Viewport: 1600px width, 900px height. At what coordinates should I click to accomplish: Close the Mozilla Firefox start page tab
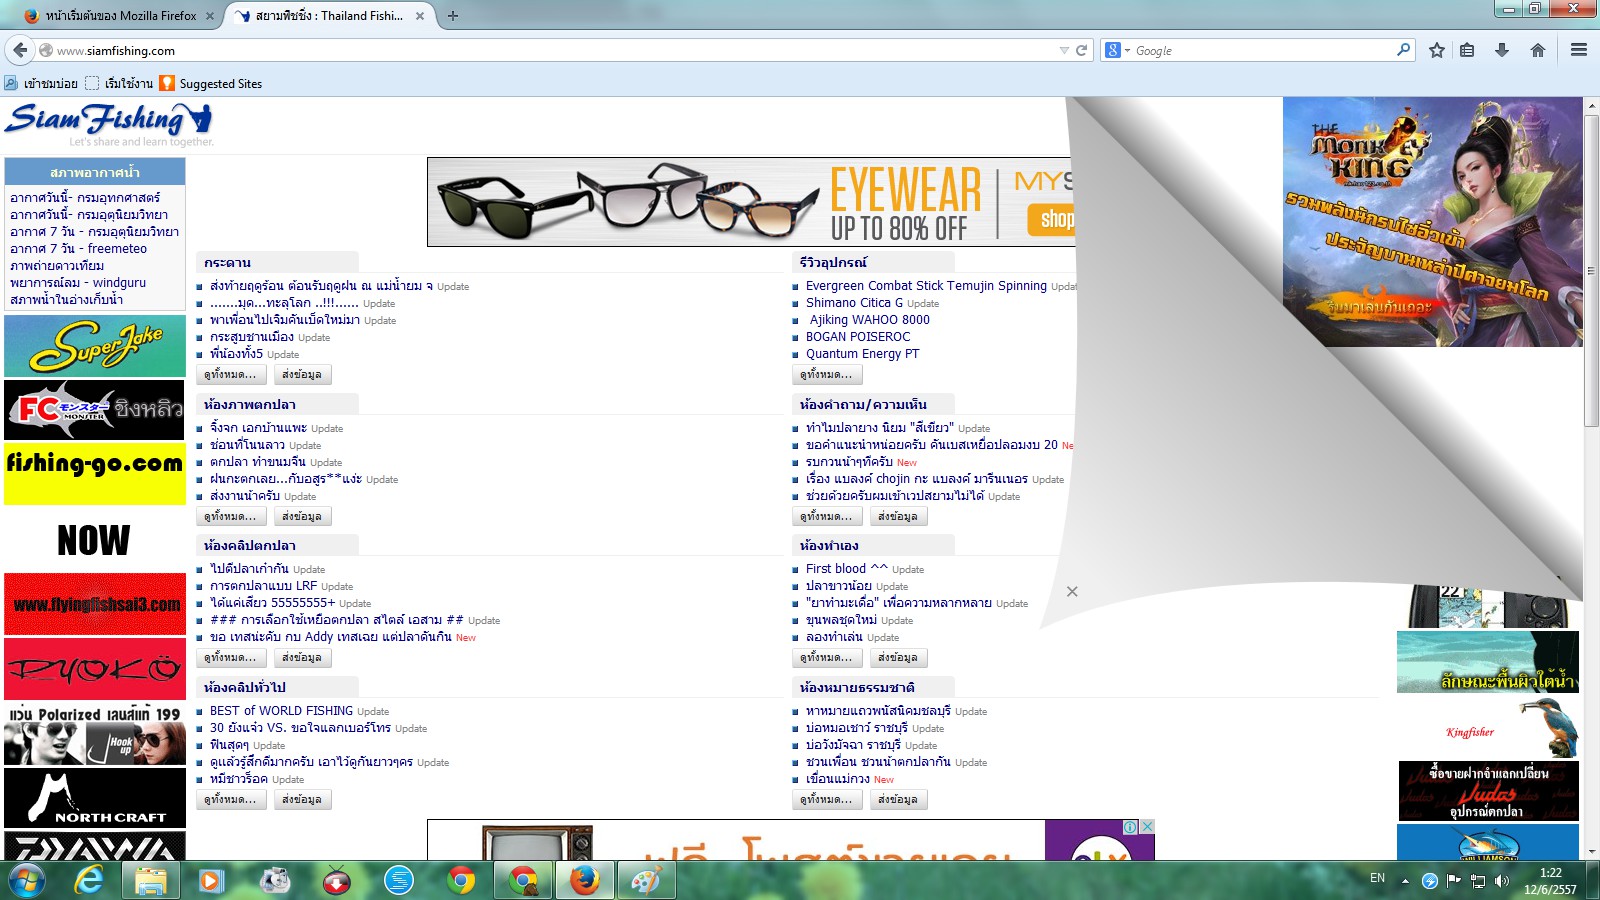210,16
